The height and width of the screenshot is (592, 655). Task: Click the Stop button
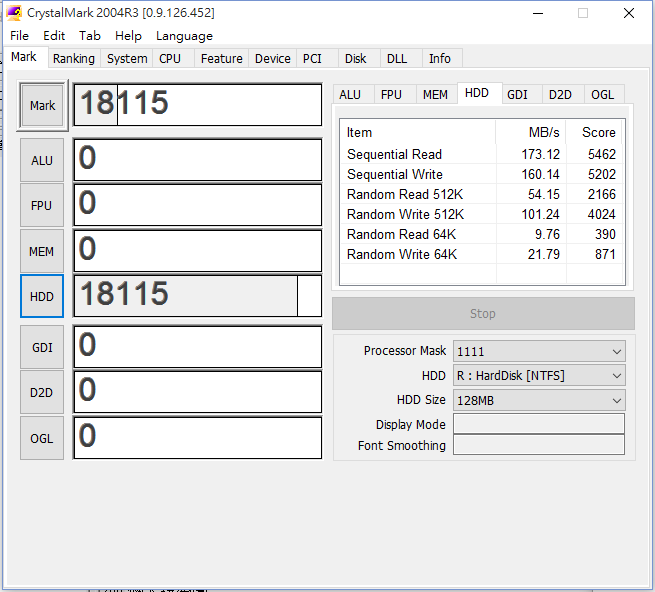point(483,313)
